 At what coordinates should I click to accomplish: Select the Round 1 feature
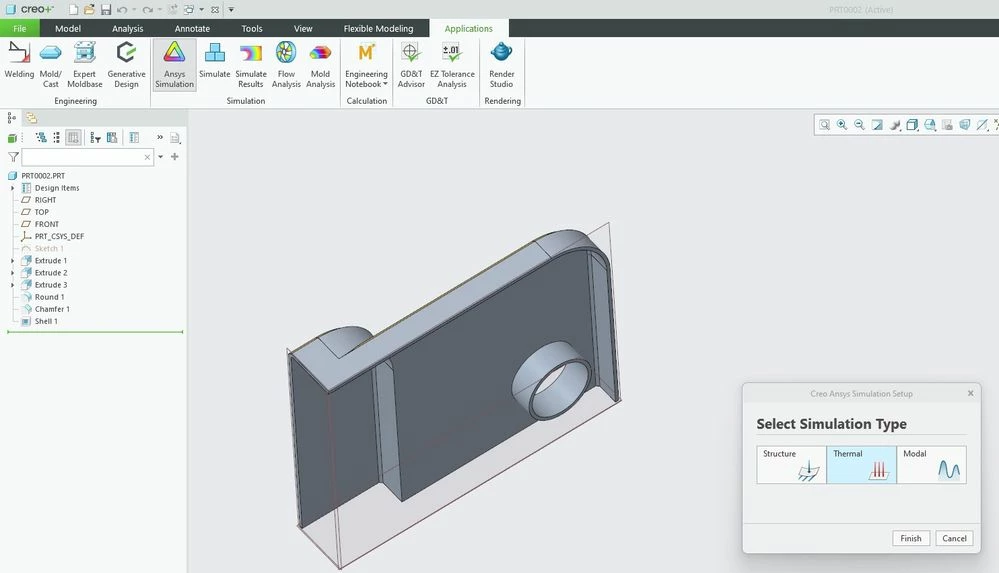pyautogui.click(x=49, y=297)
